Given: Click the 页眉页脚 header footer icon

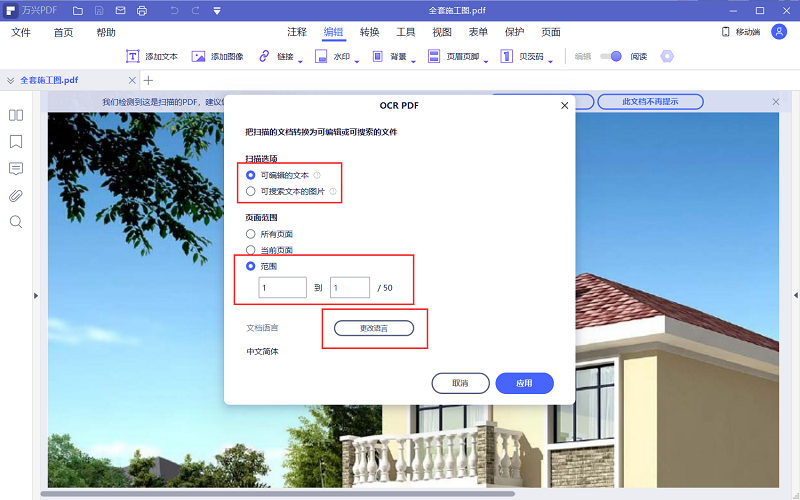Looking at the screenshot, I should [434, 56].
